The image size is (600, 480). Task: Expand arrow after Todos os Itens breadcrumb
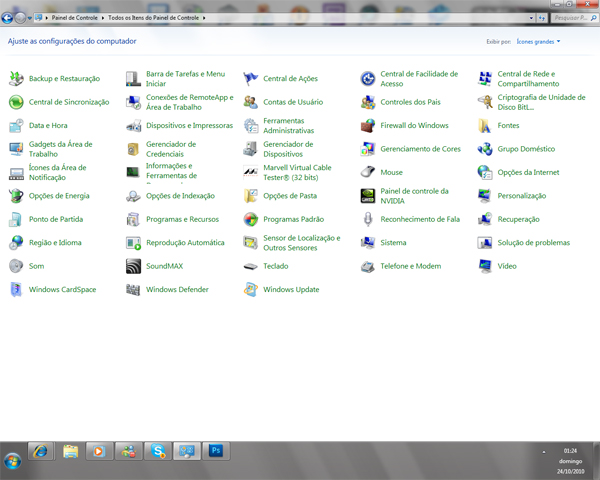pos(204,18)
